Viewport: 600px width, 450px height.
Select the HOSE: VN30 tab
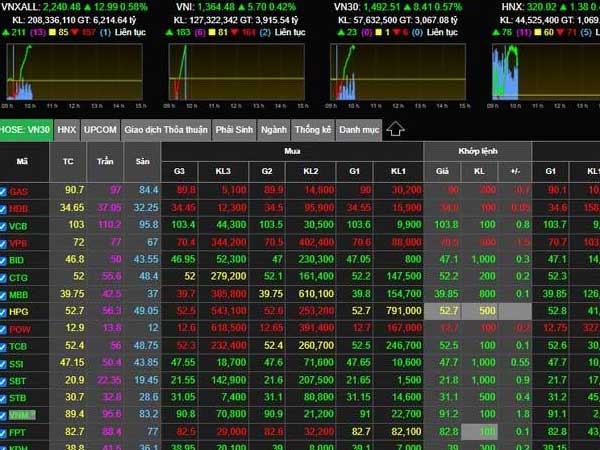pos(26,130)
